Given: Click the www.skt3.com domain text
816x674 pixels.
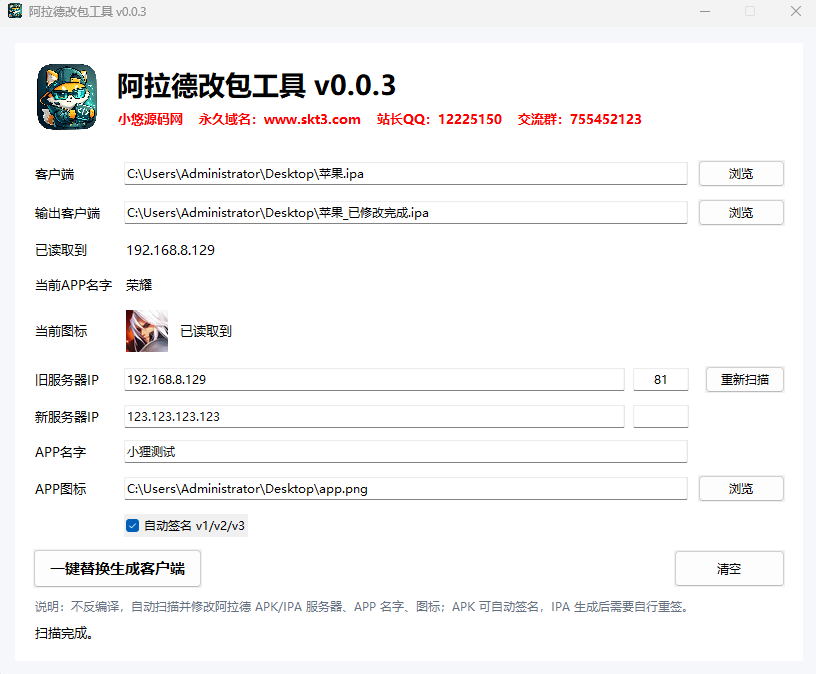Looking at the screenshot, I should point(312,119).
